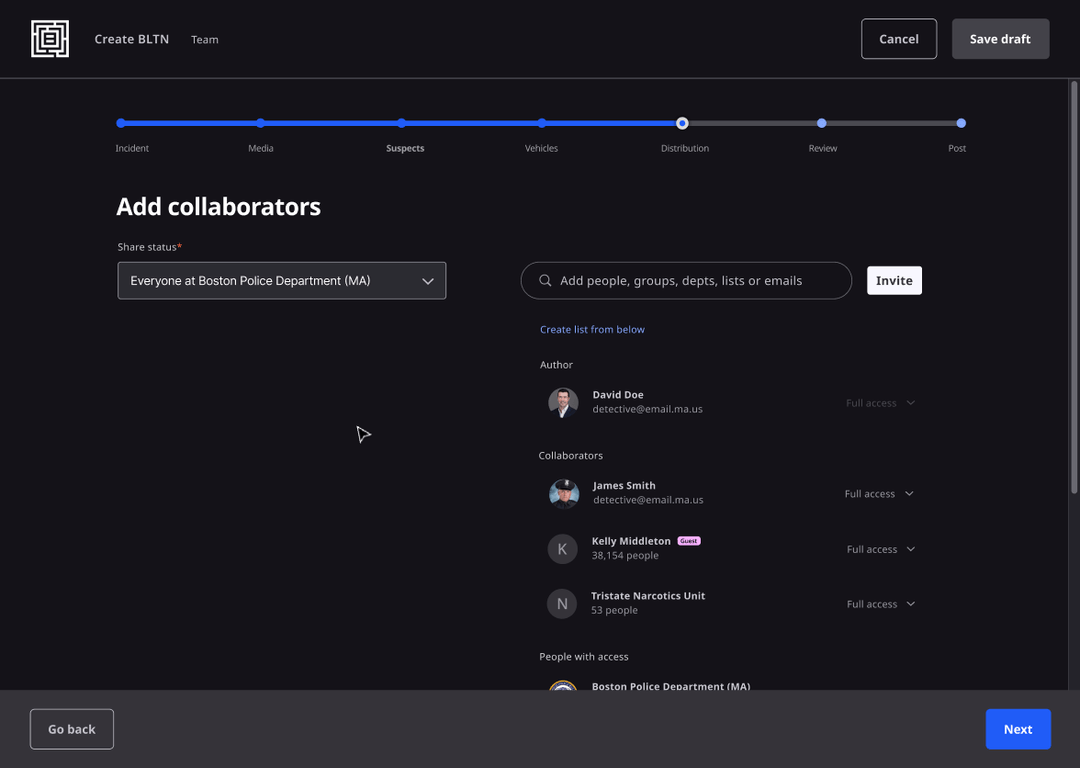Click the Guest badge beside Kelly Middleton
This screenshot has height=768, width=1080.
click(x=688, y=540)
